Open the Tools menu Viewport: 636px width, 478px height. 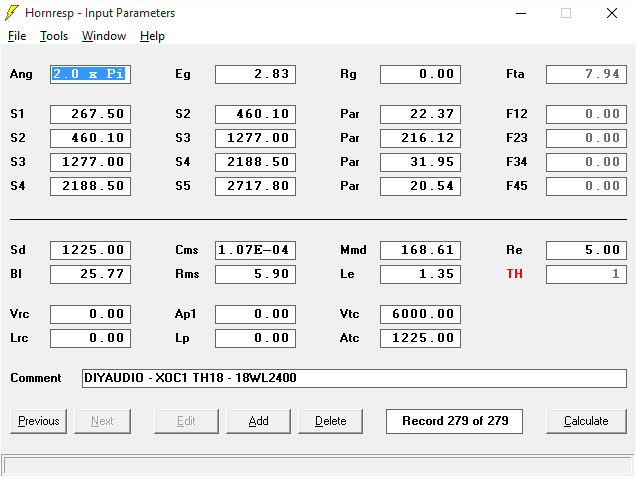pos(54,36)
